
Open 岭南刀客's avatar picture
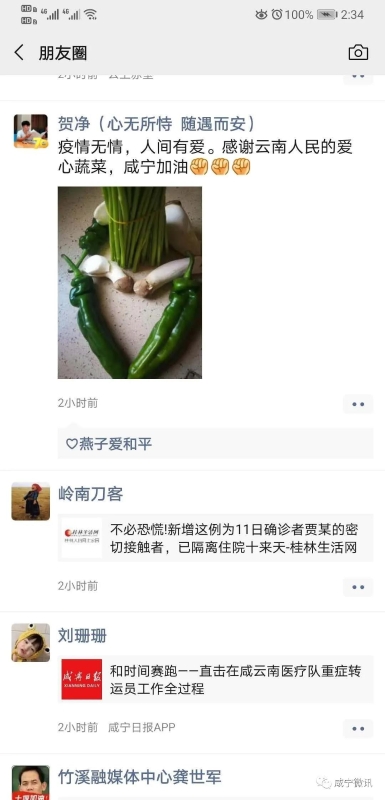point(31,501)
